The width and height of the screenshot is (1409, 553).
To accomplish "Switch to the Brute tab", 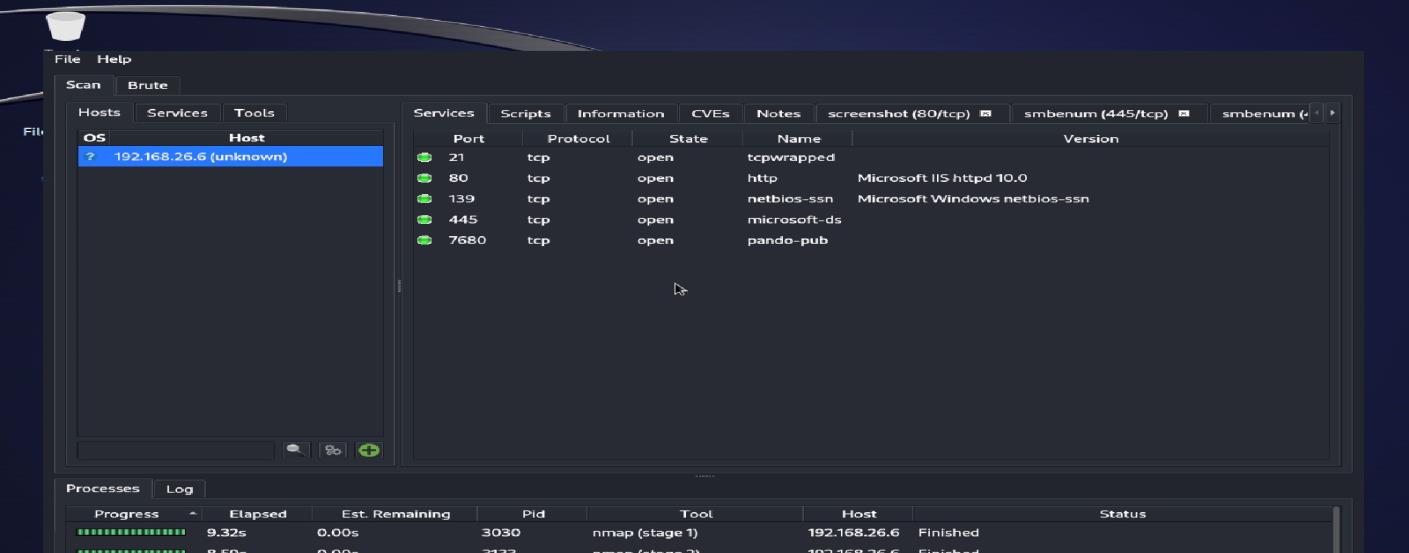I will [147, 85].
